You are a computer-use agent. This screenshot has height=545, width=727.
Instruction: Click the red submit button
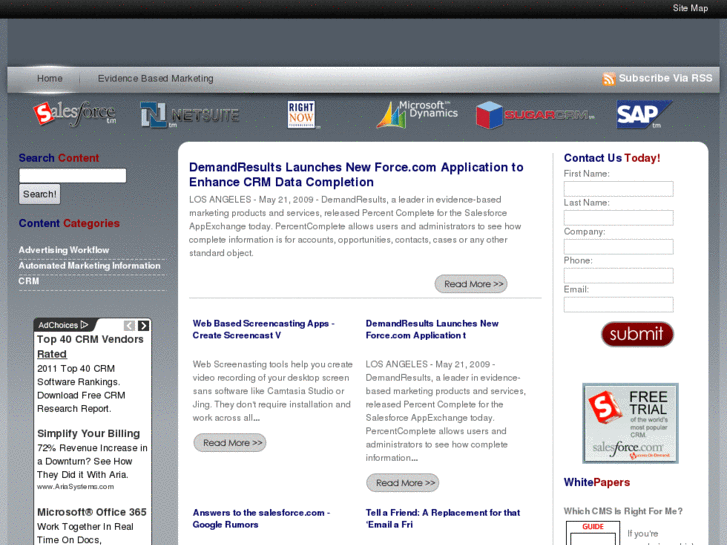(x=637, y=334)
